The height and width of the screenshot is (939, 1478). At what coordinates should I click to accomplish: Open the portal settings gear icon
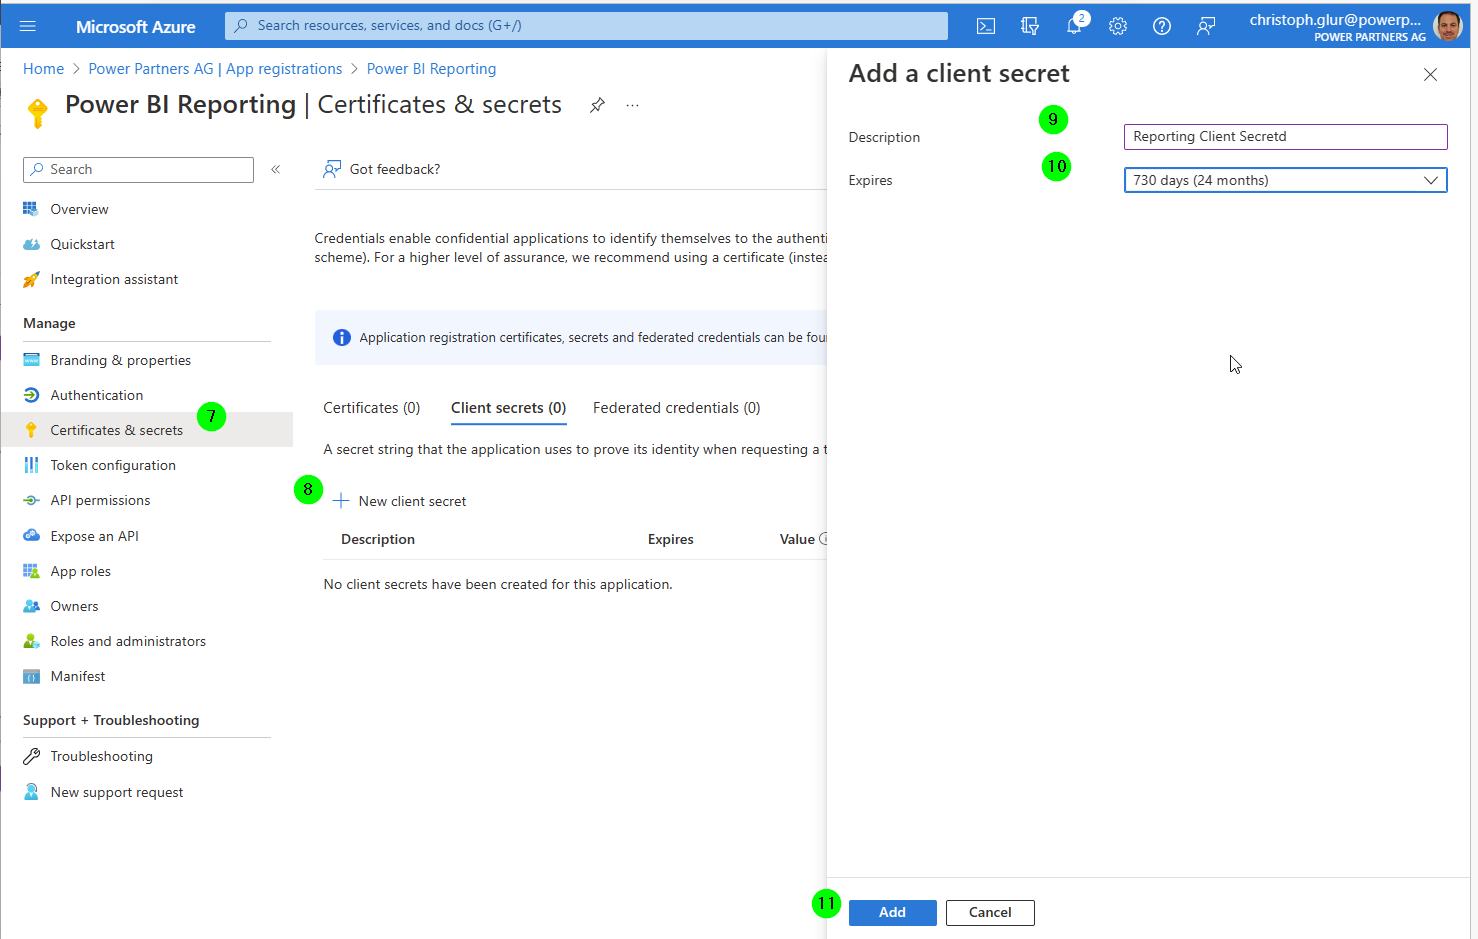coord(1118,26)
